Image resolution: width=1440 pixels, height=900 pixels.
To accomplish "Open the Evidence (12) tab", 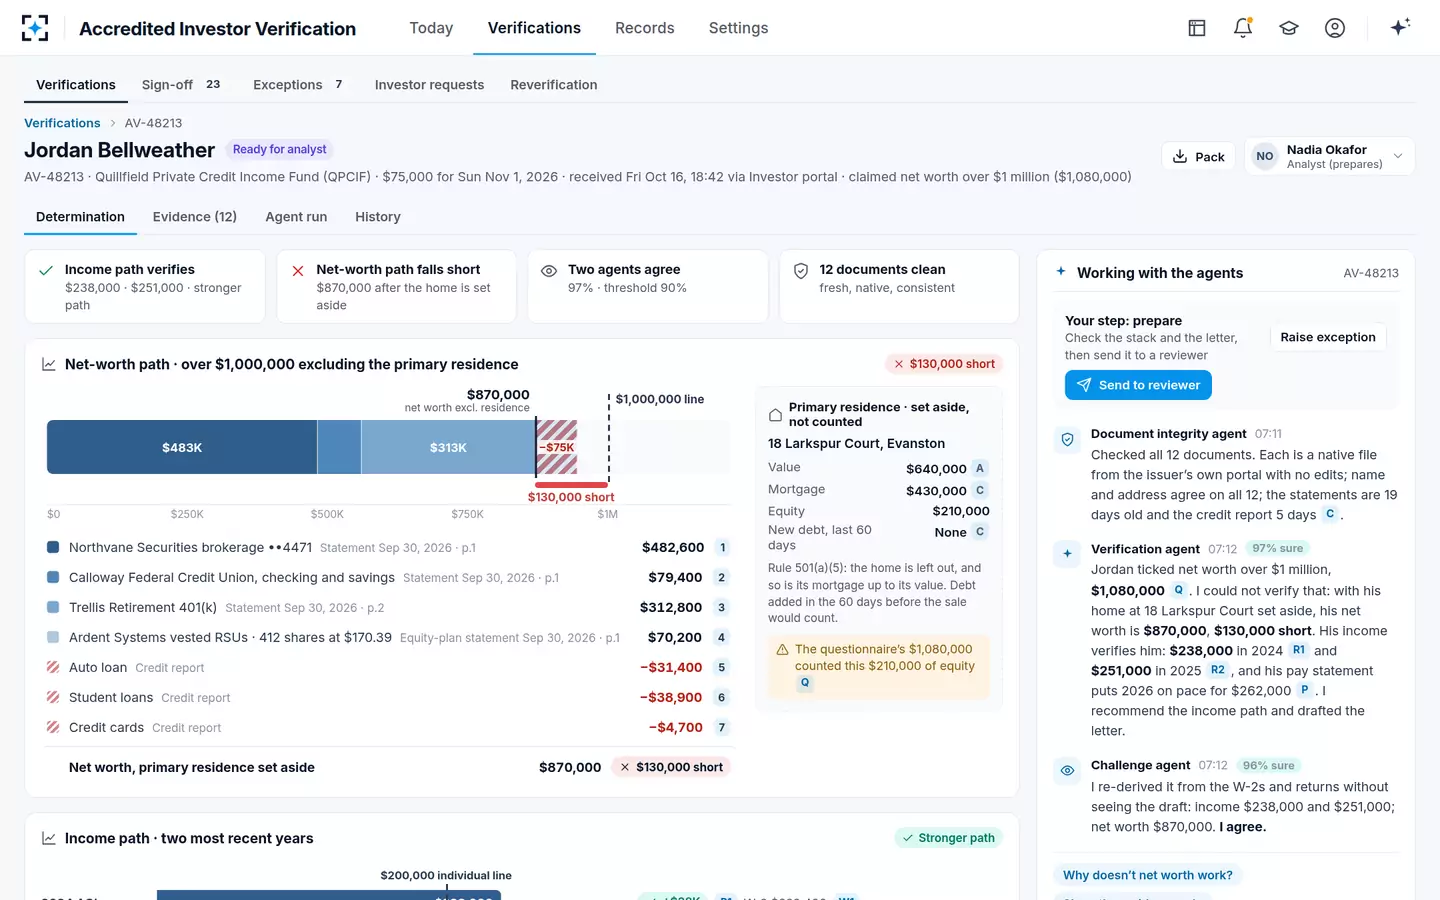I will tap(195, 217).
